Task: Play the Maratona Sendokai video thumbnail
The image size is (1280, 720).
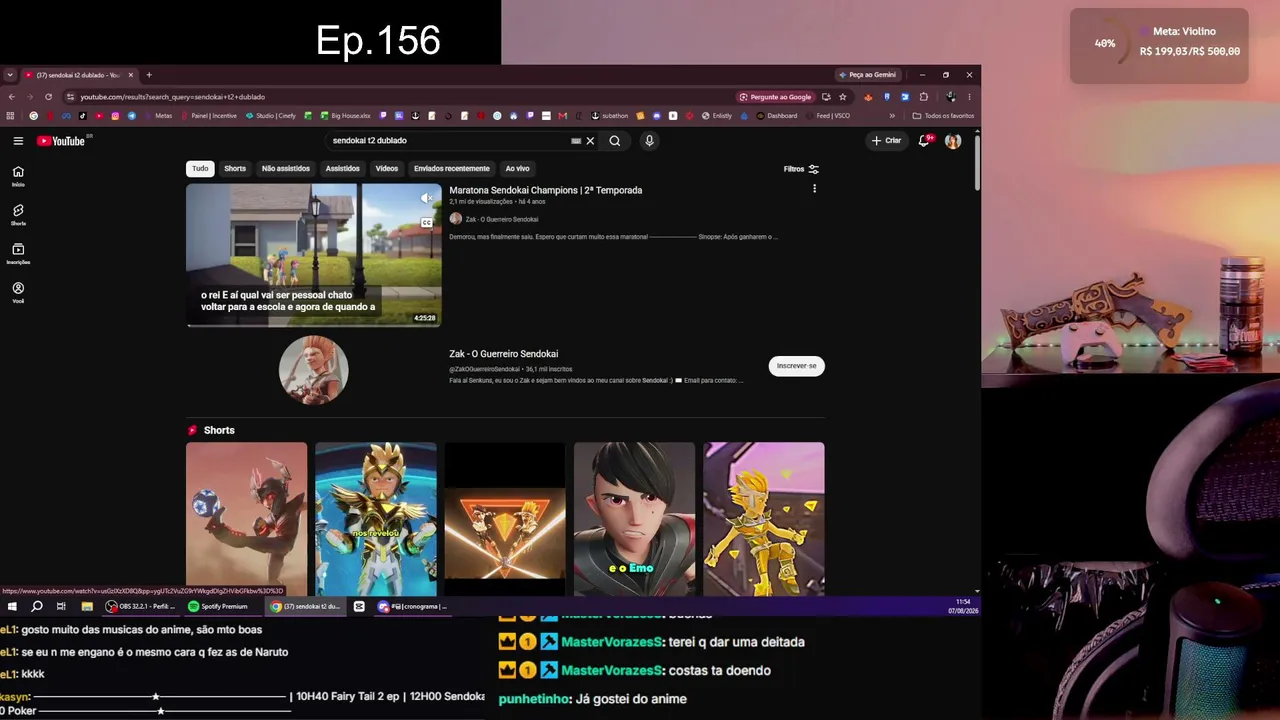Action: point(314,255)
